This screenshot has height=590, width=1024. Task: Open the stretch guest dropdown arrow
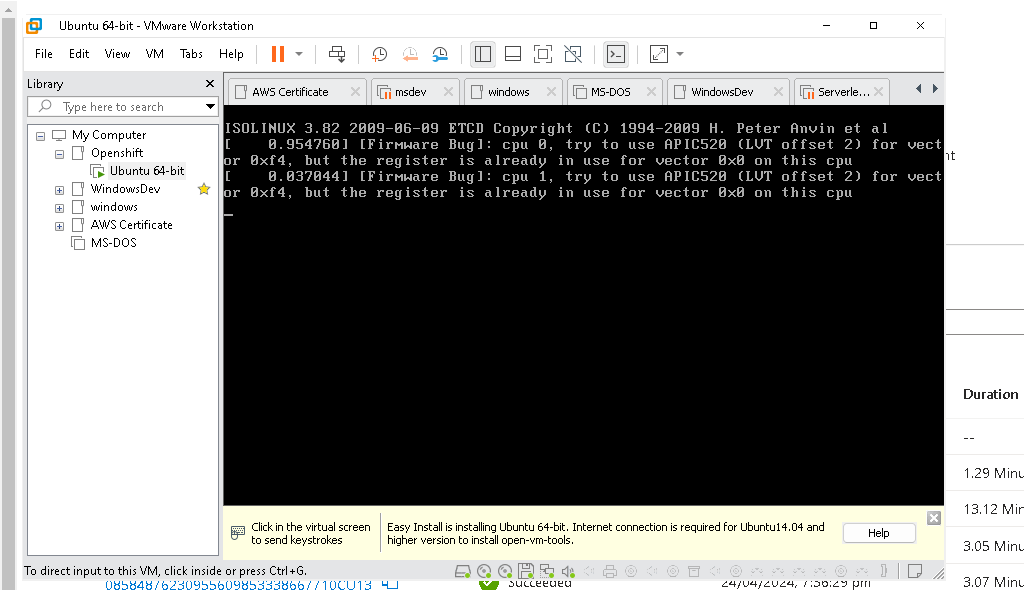coord(680,54)
